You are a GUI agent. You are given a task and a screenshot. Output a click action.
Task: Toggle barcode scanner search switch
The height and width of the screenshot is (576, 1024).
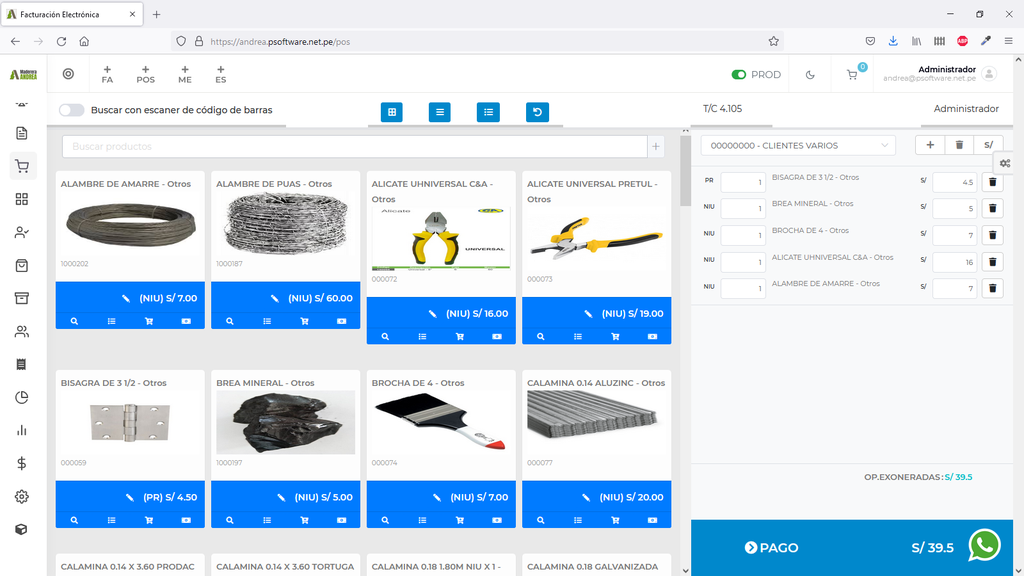72,110
